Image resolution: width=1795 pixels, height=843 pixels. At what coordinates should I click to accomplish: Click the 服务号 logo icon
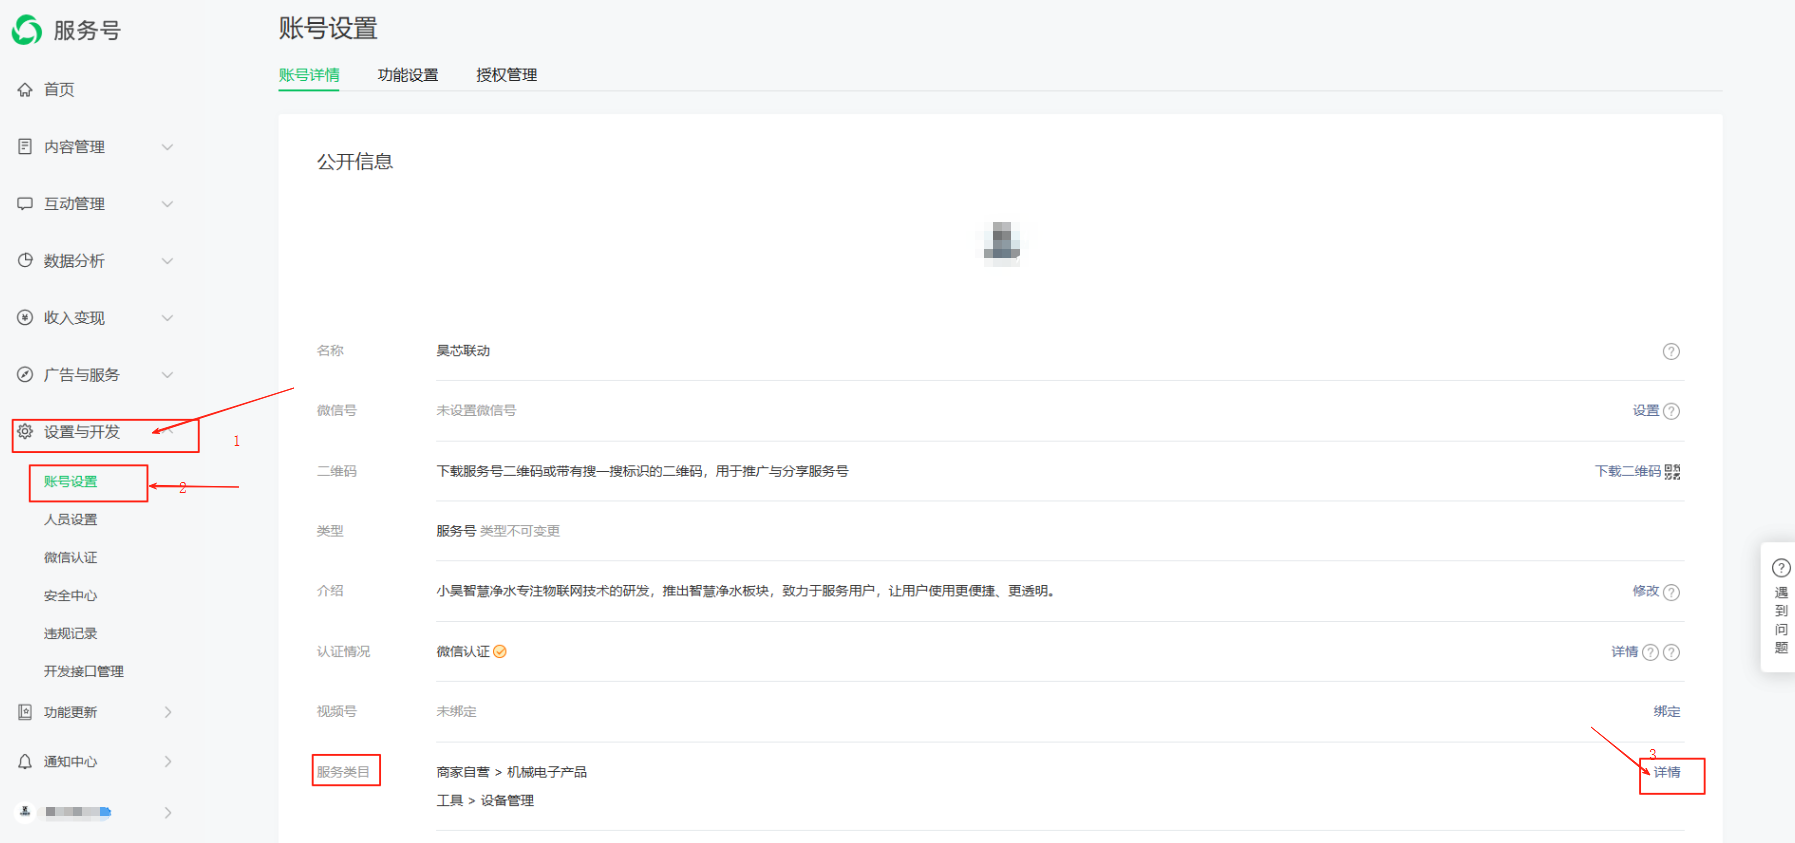point(27,30)
